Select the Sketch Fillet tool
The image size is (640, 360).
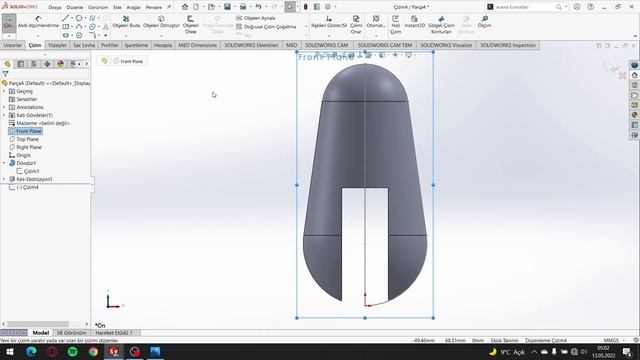click(x=92, y=35)
